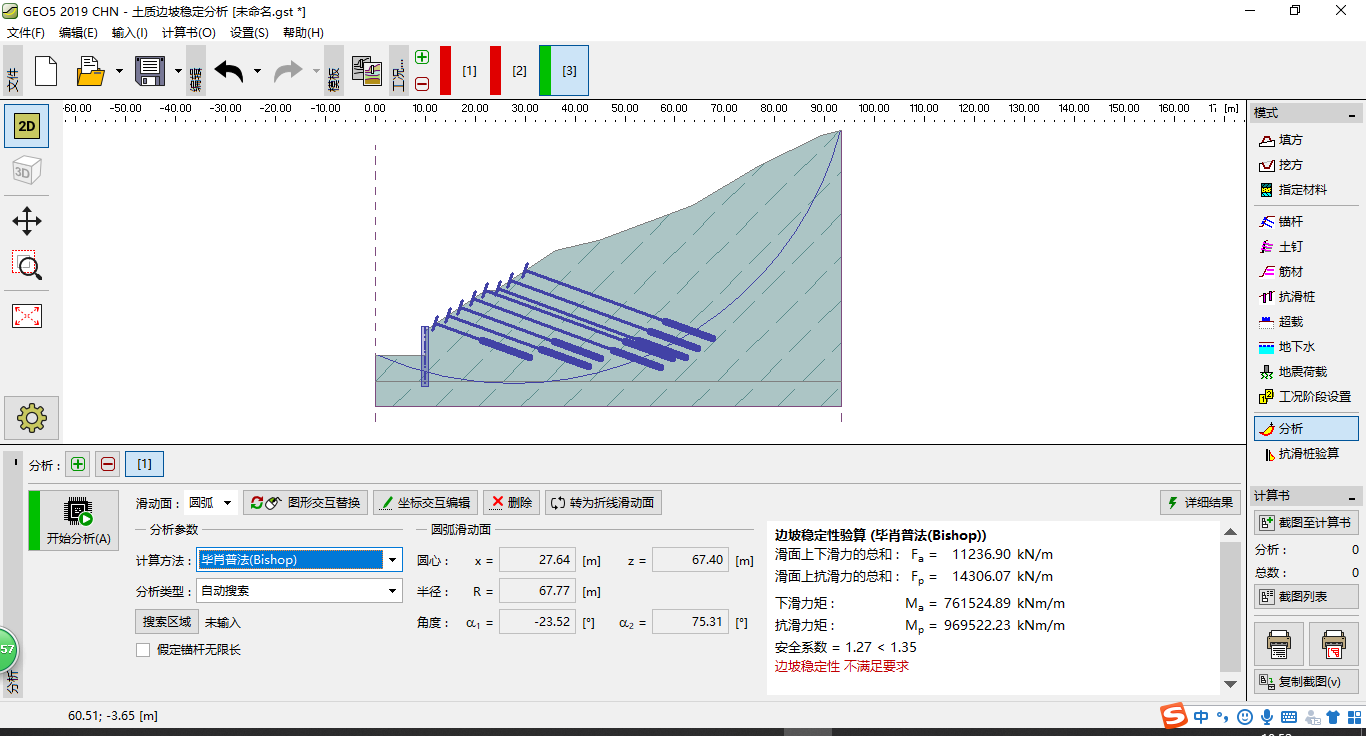Image resolution: width=1366 pixels, height=736 pixels.
Task: Collapse the 计算书 panel with minus
Action: click(1352, 497)
